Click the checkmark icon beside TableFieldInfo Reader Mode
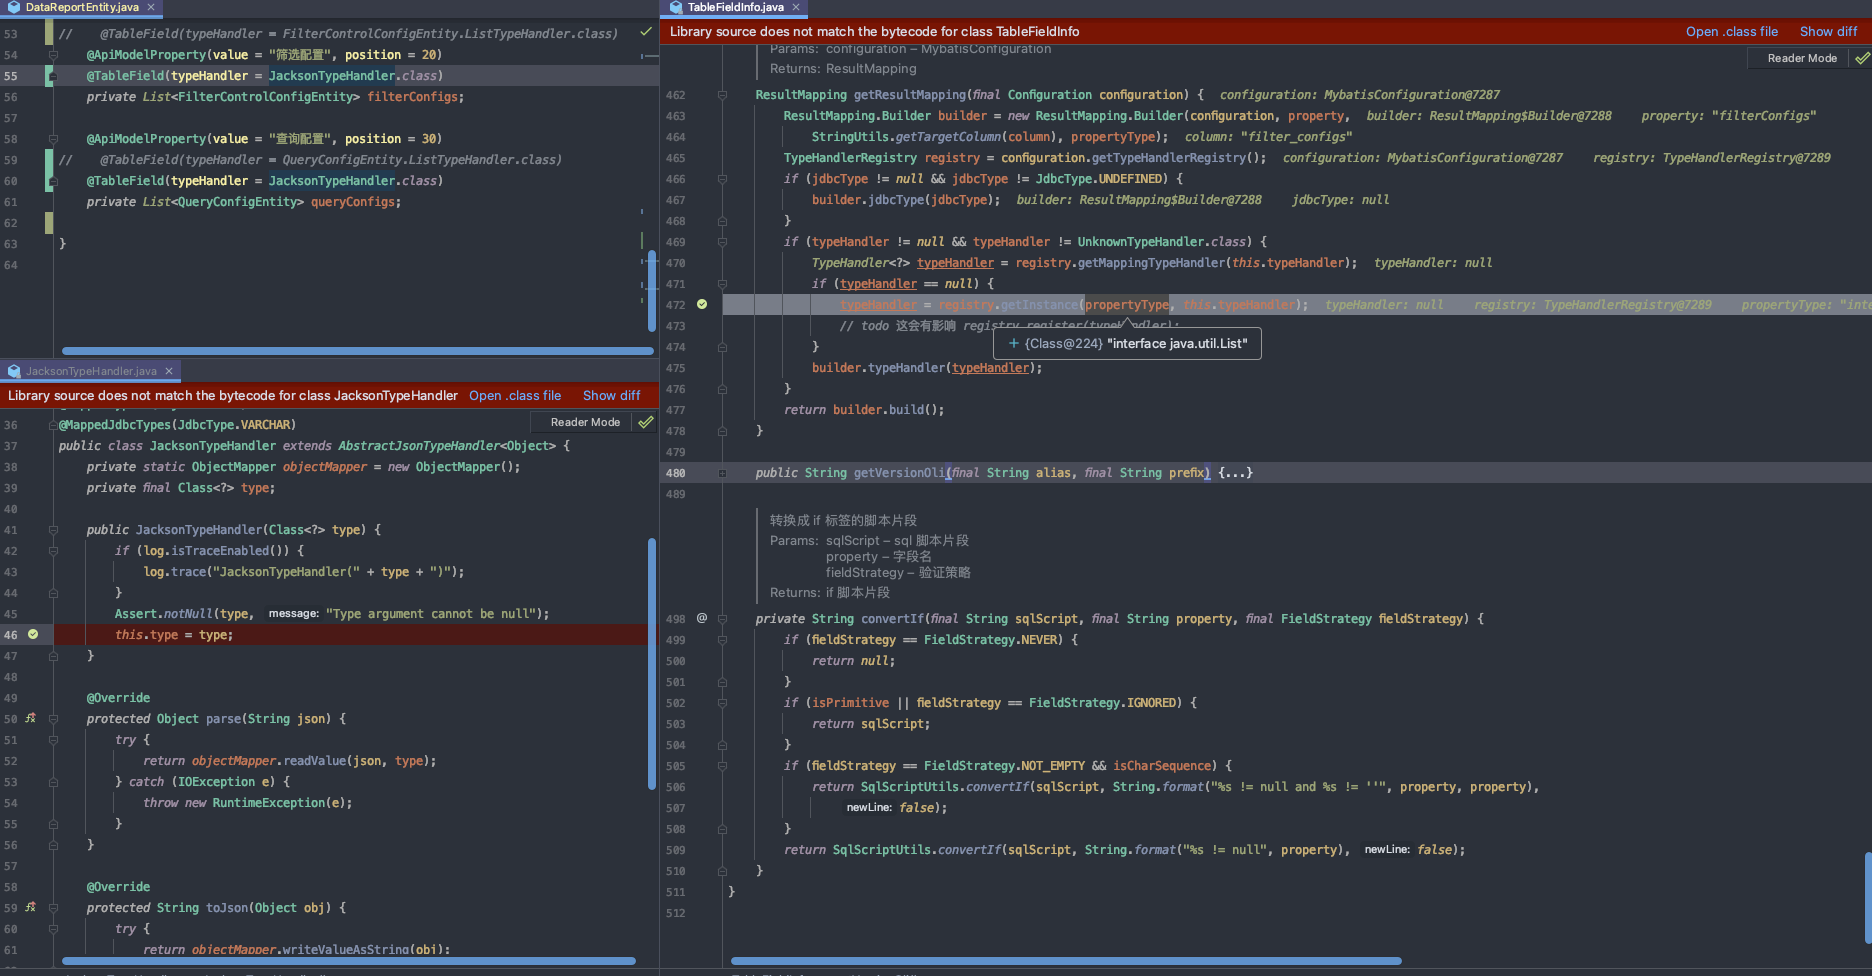Image resolution: width=1872 pixels, height=976 pixels. (x=1862, y=58)
